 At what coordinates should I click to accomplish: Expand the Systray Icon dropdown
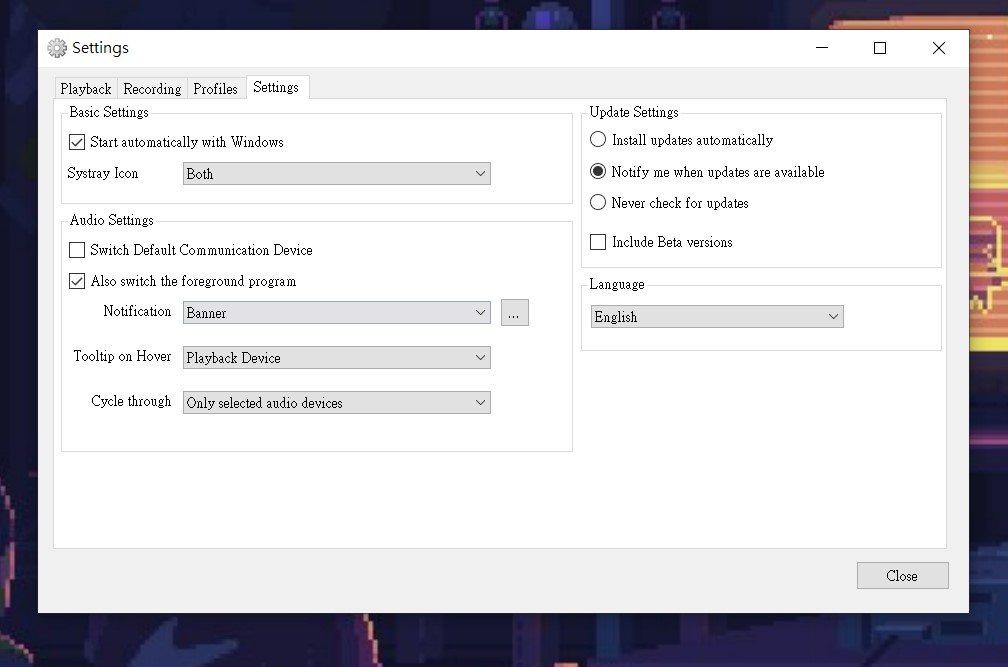(336, 174)
